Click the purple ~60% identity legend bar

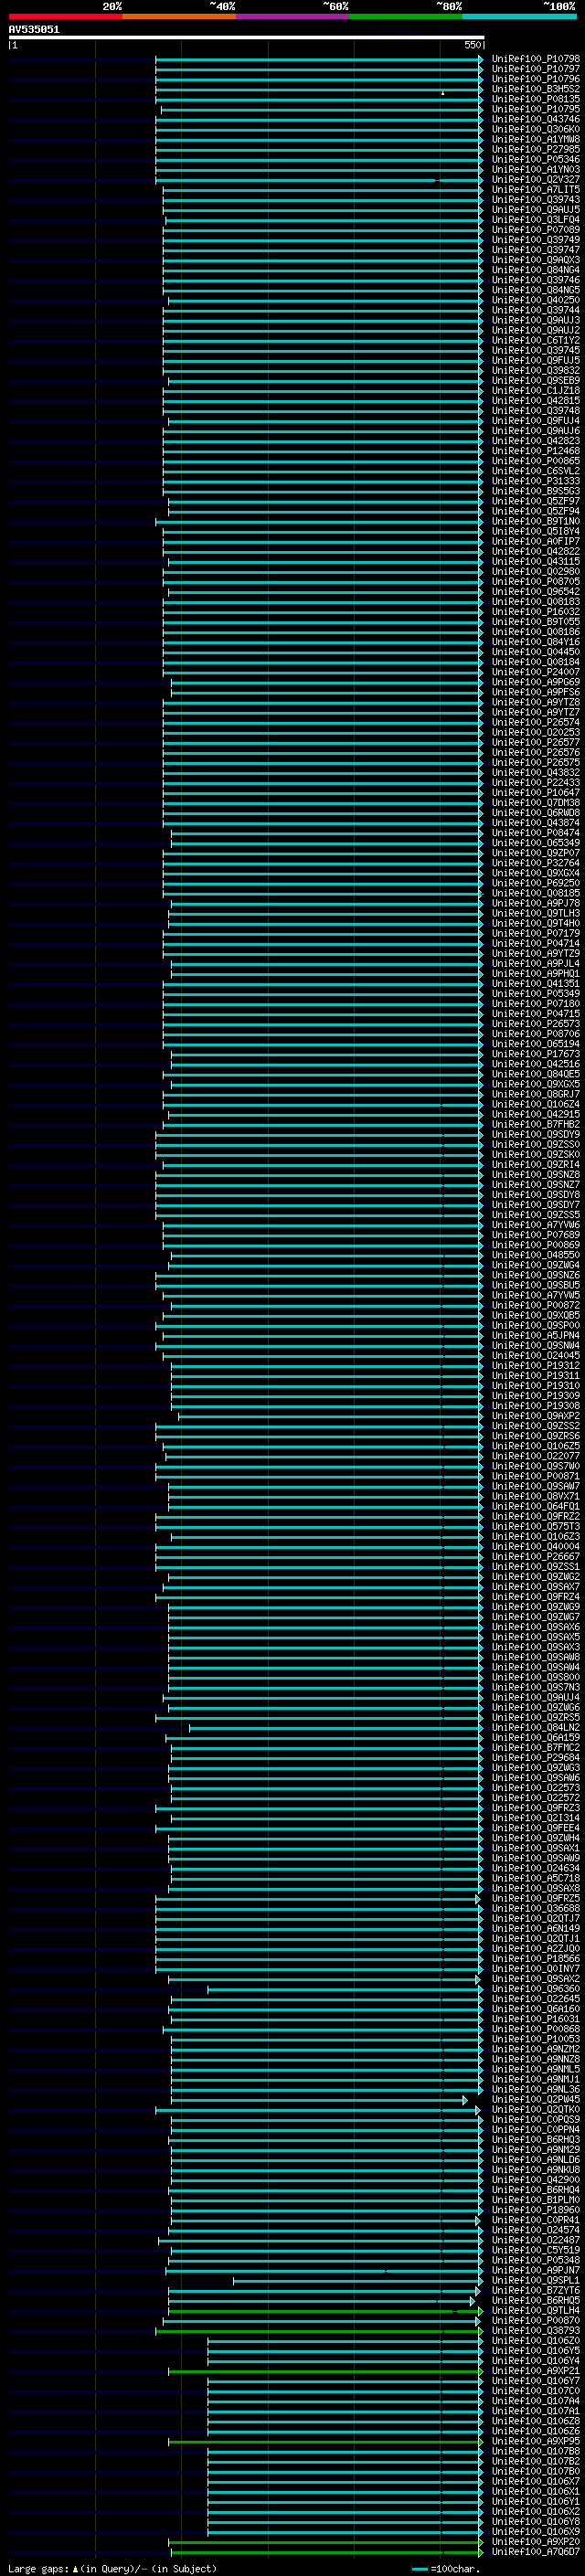(x=292, y=17)
